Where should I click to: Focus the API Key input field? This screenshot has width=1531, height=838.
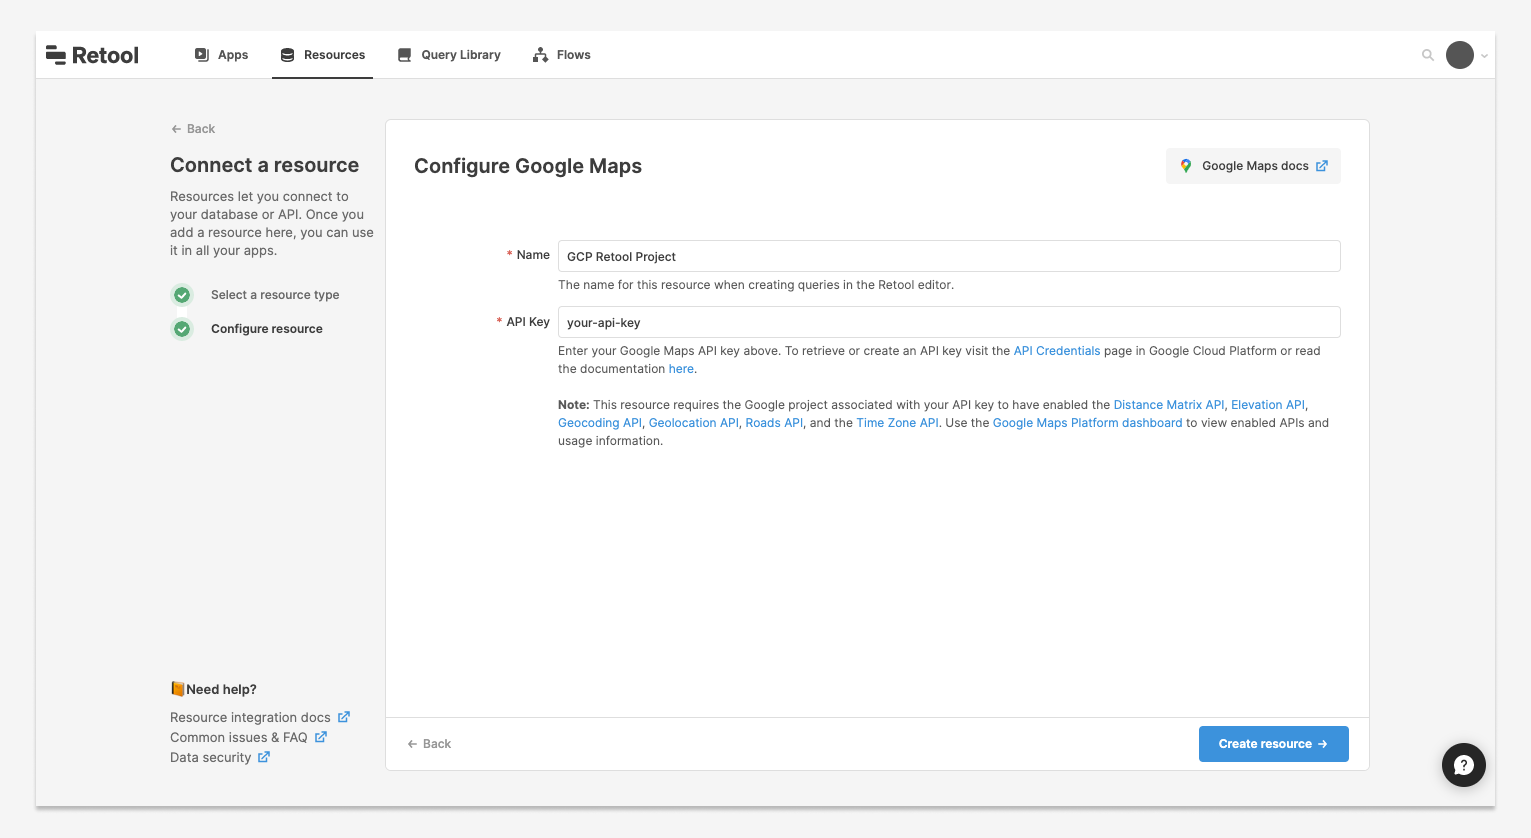(x=949, y=322)
